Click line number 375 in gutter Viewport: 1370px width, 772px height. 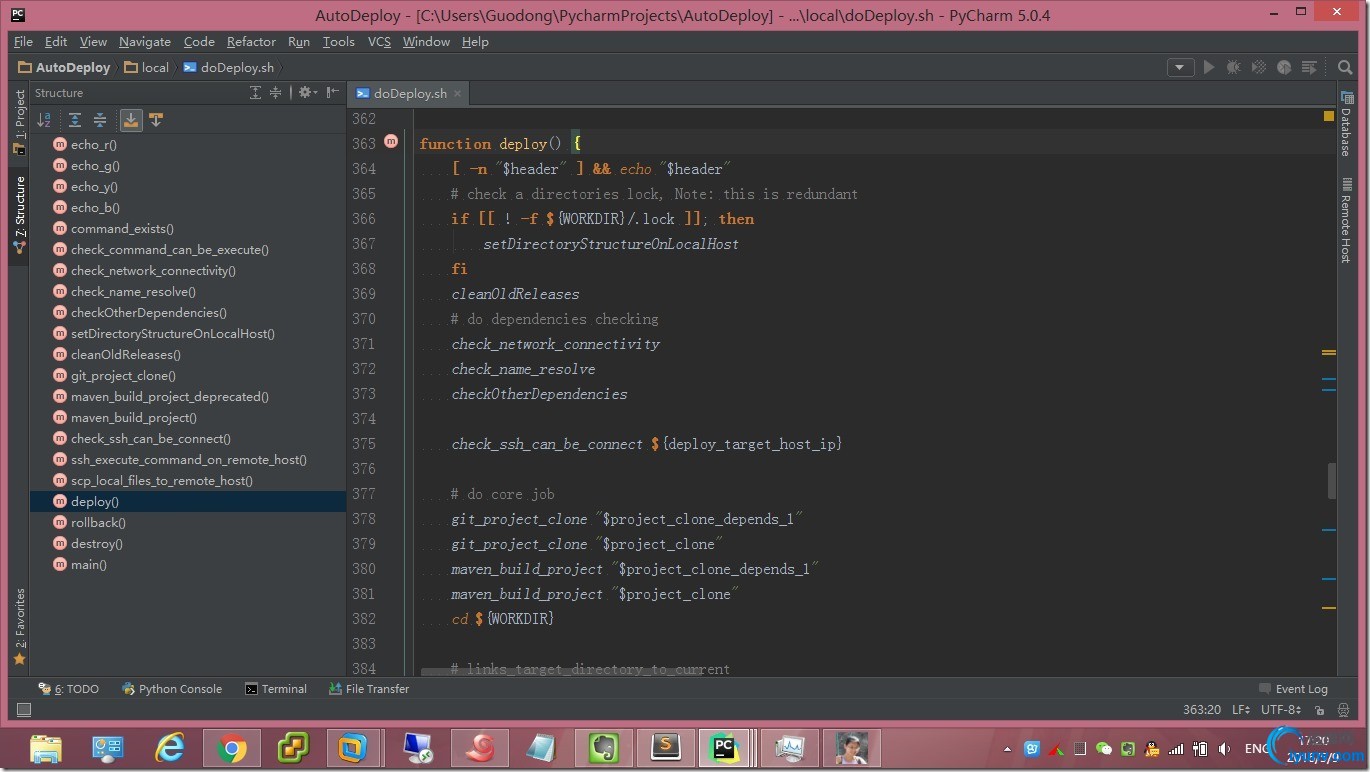pos(364,444)
